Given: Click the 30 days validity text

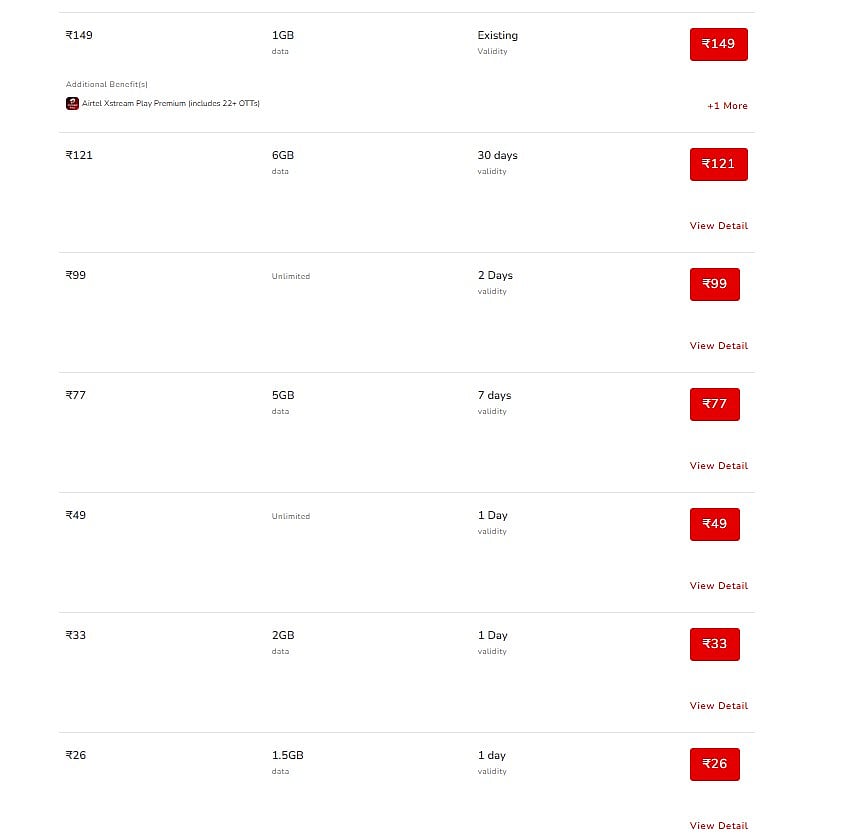Looking at the screenshot, I should (497, 155).
